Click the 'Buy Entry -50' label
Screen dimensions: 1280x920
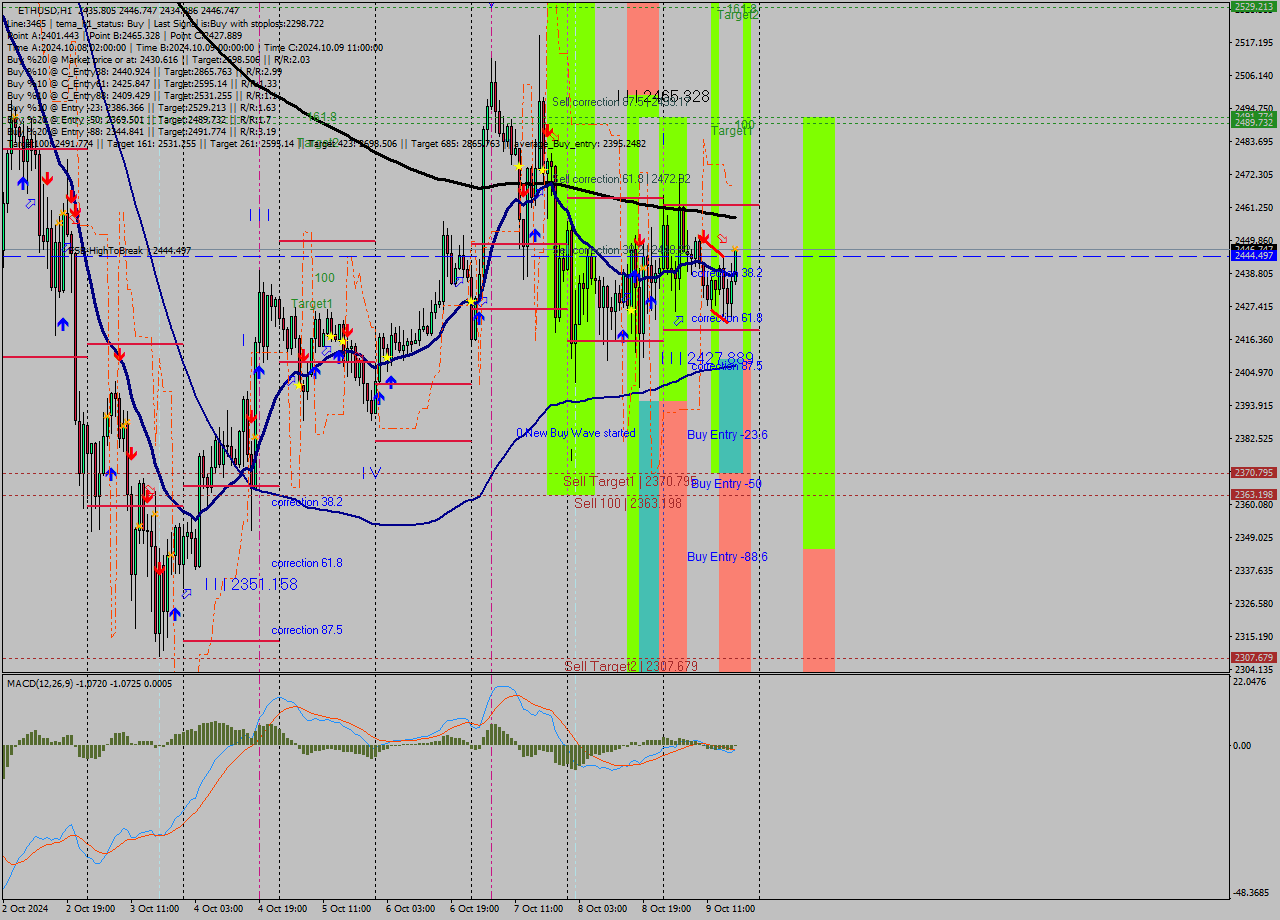pyautogui.click(x=726, y=483)
